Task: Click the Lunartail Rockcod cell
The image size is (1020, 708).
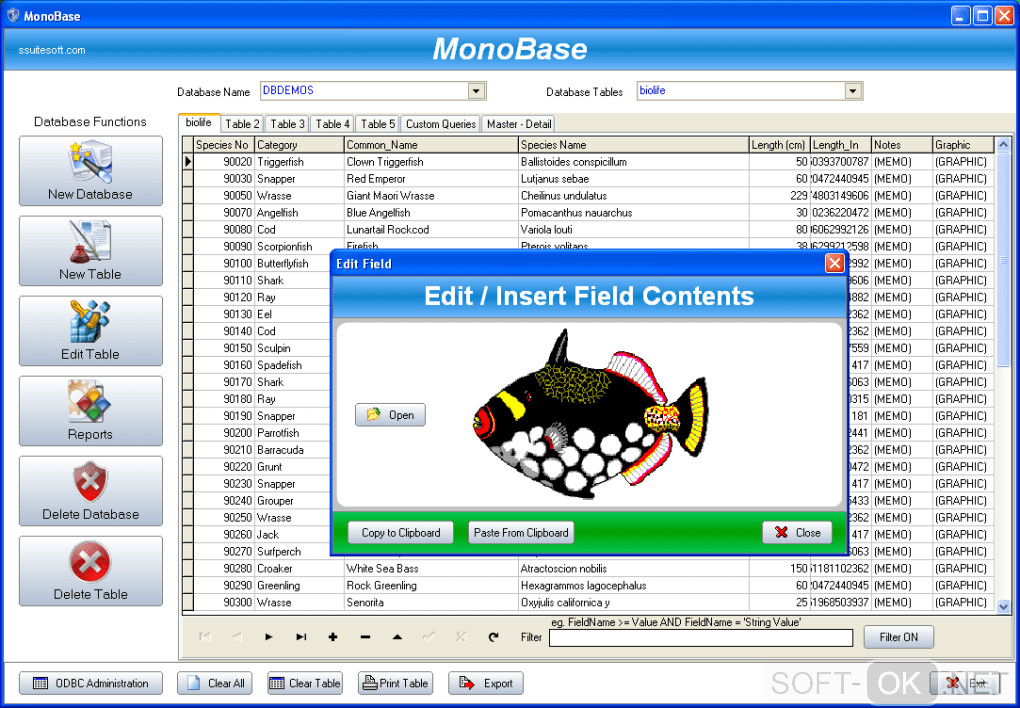Action: 431,230
